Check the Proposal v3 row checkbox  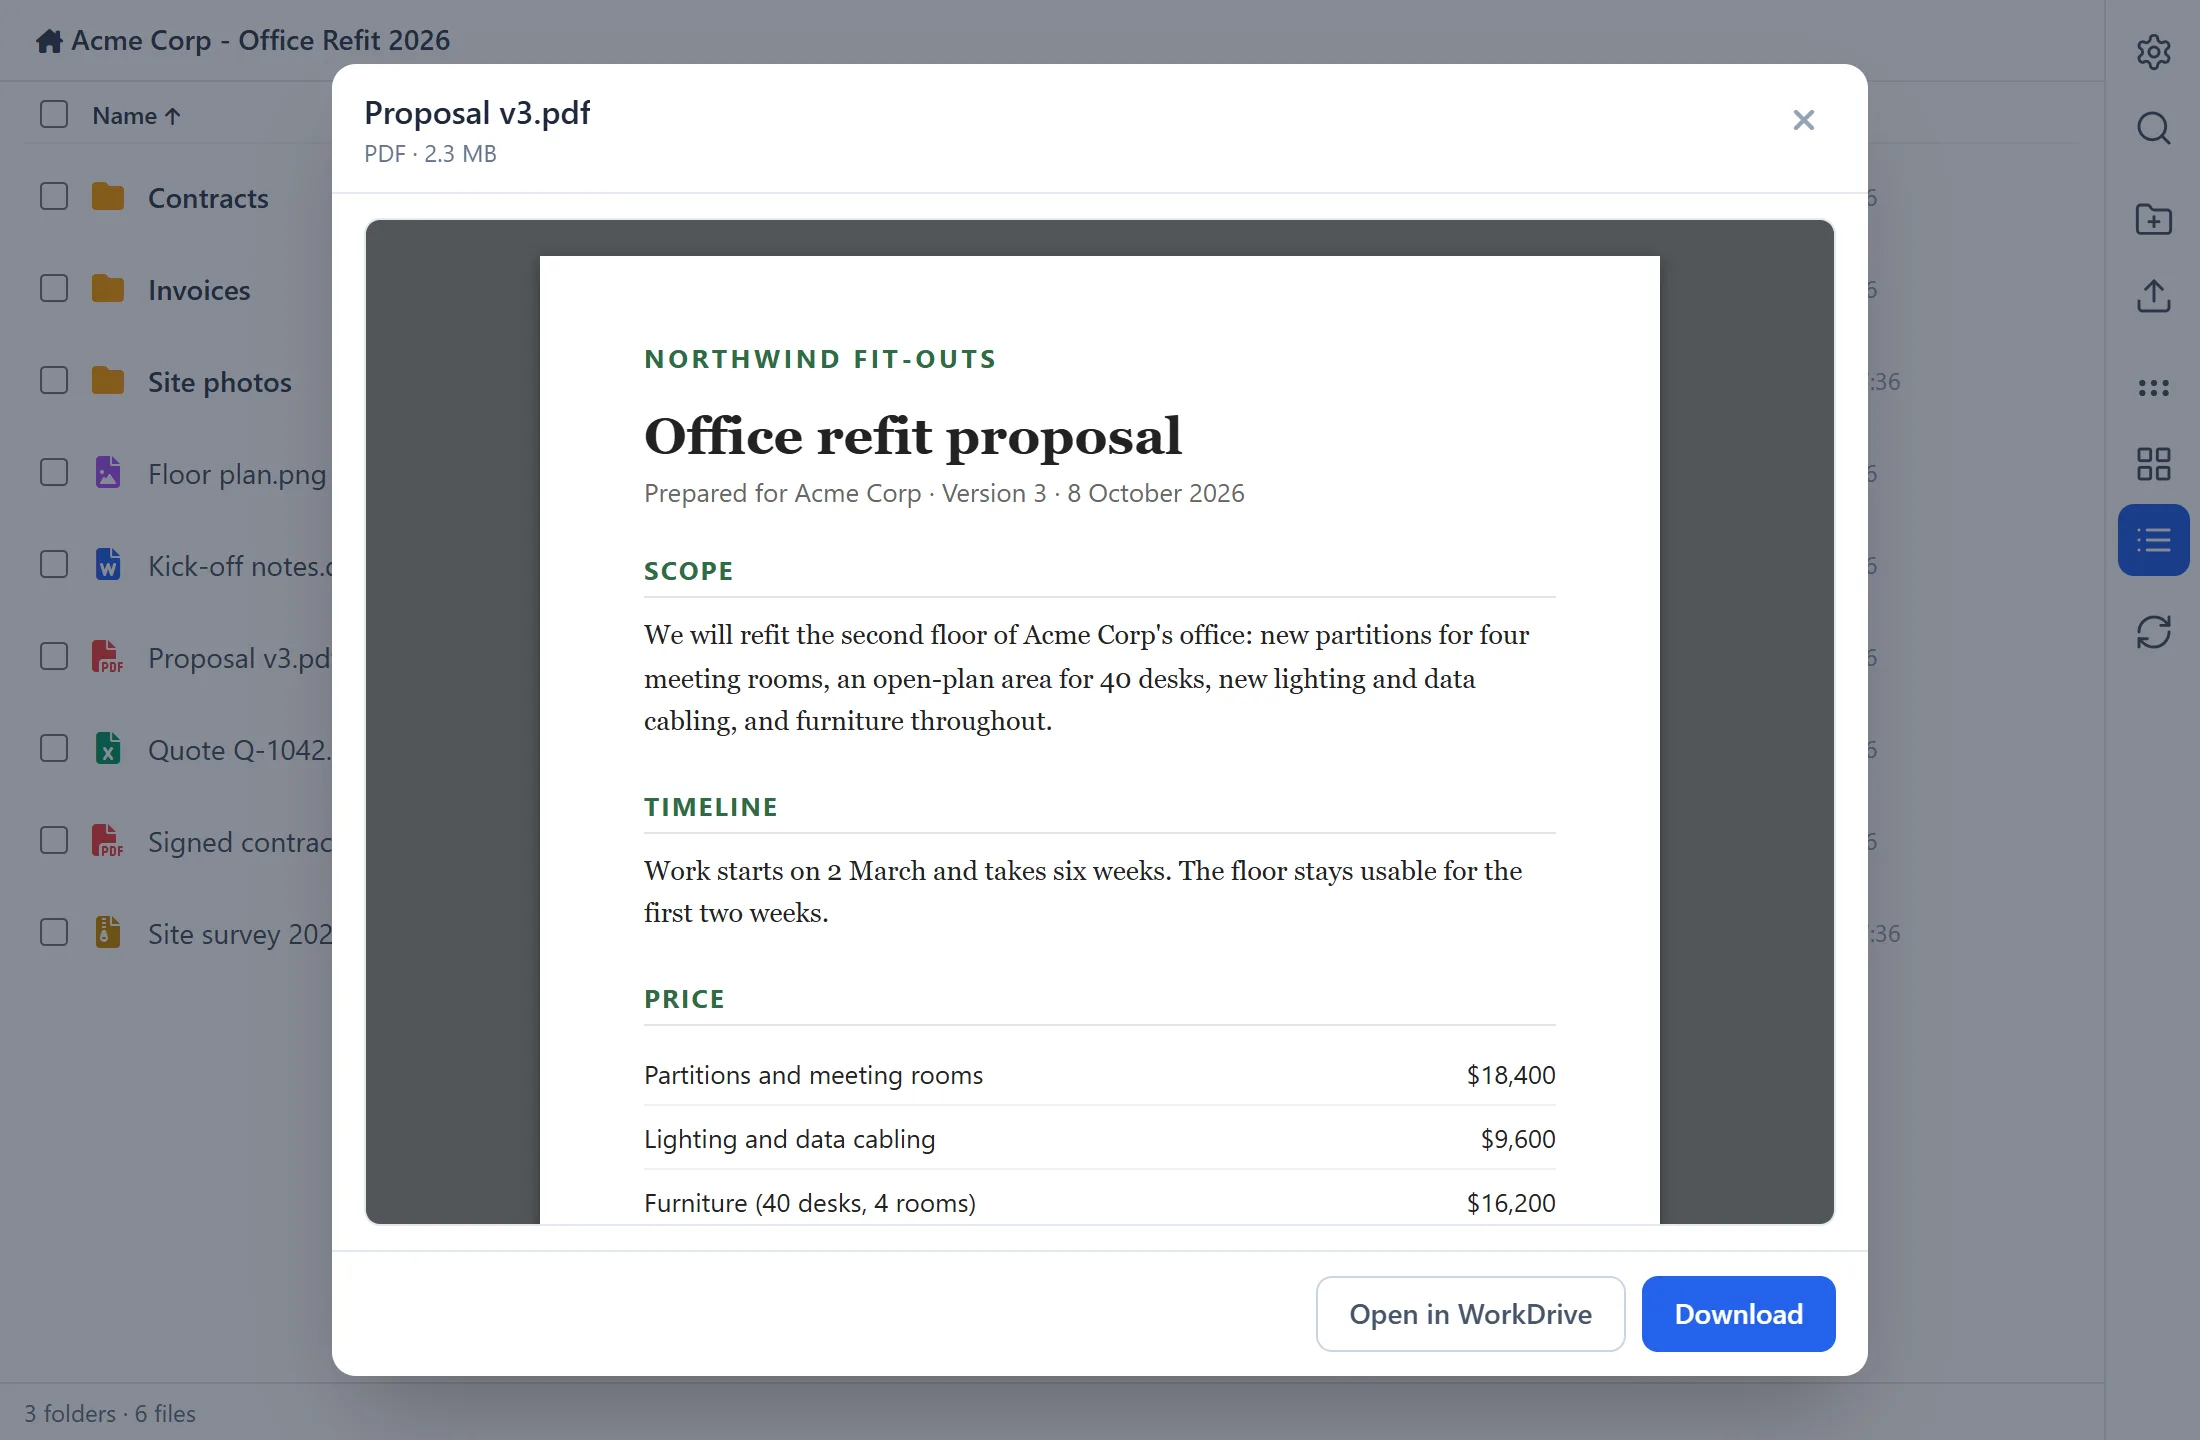(x=54, y=656)
